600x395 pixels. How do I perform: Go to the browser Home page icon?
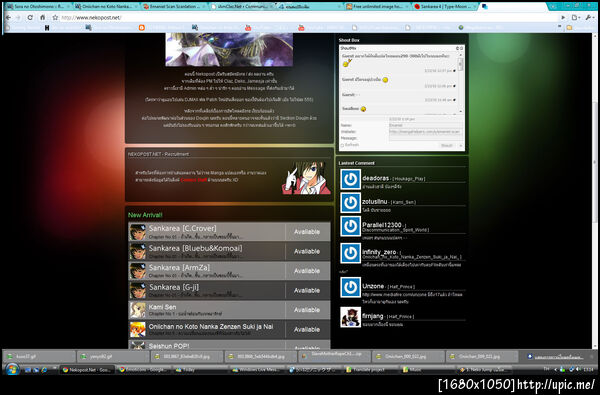coord(42,18)
